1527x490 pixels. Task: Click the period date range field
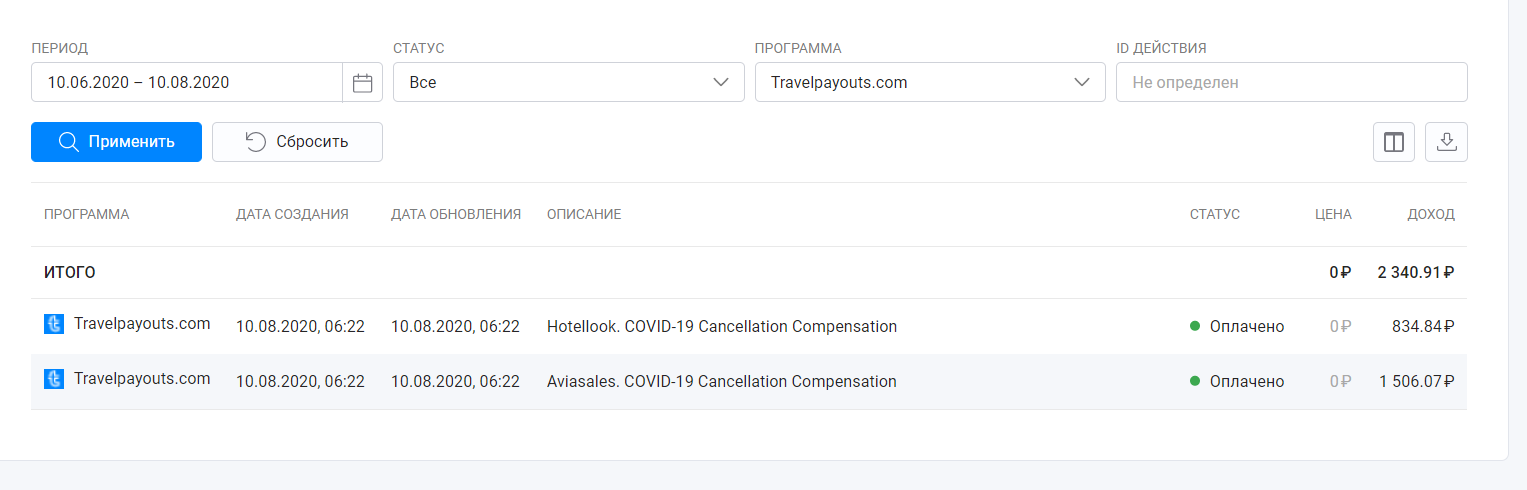pos(187,82)
